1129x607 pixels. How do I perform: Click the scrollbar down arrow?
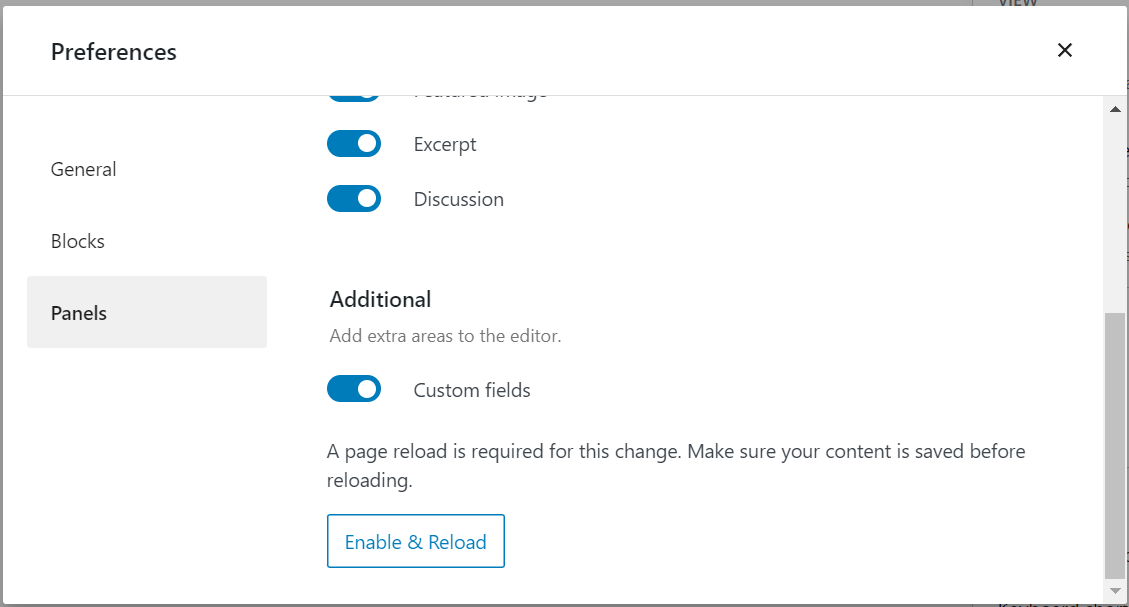[x=1115, y=590]
